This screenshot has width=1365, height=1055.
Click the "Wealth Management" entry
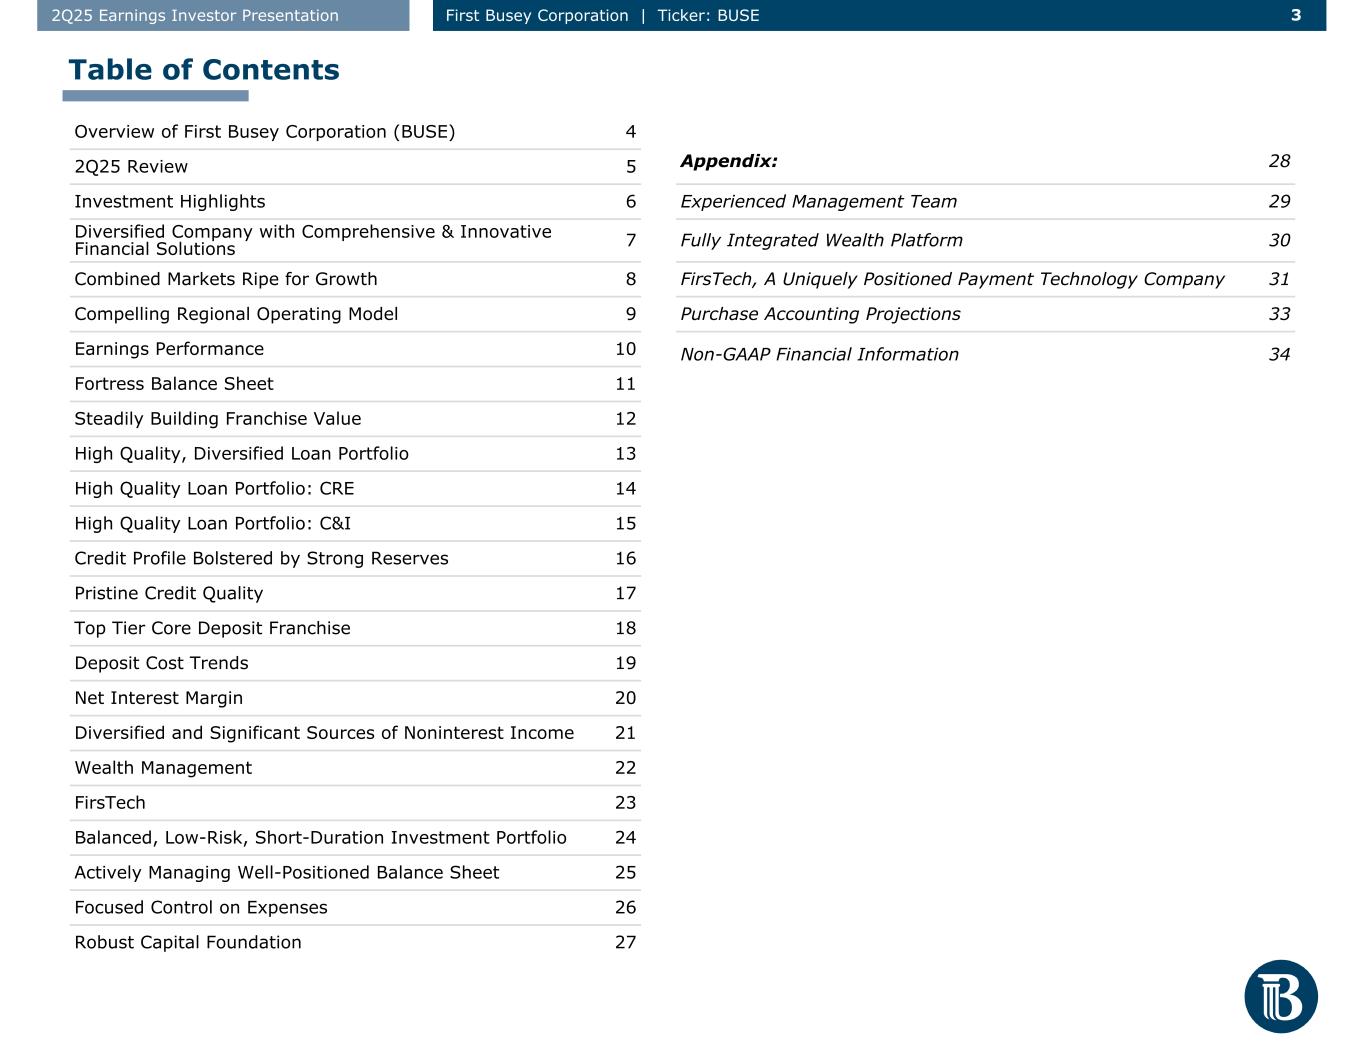pos(163,768)
